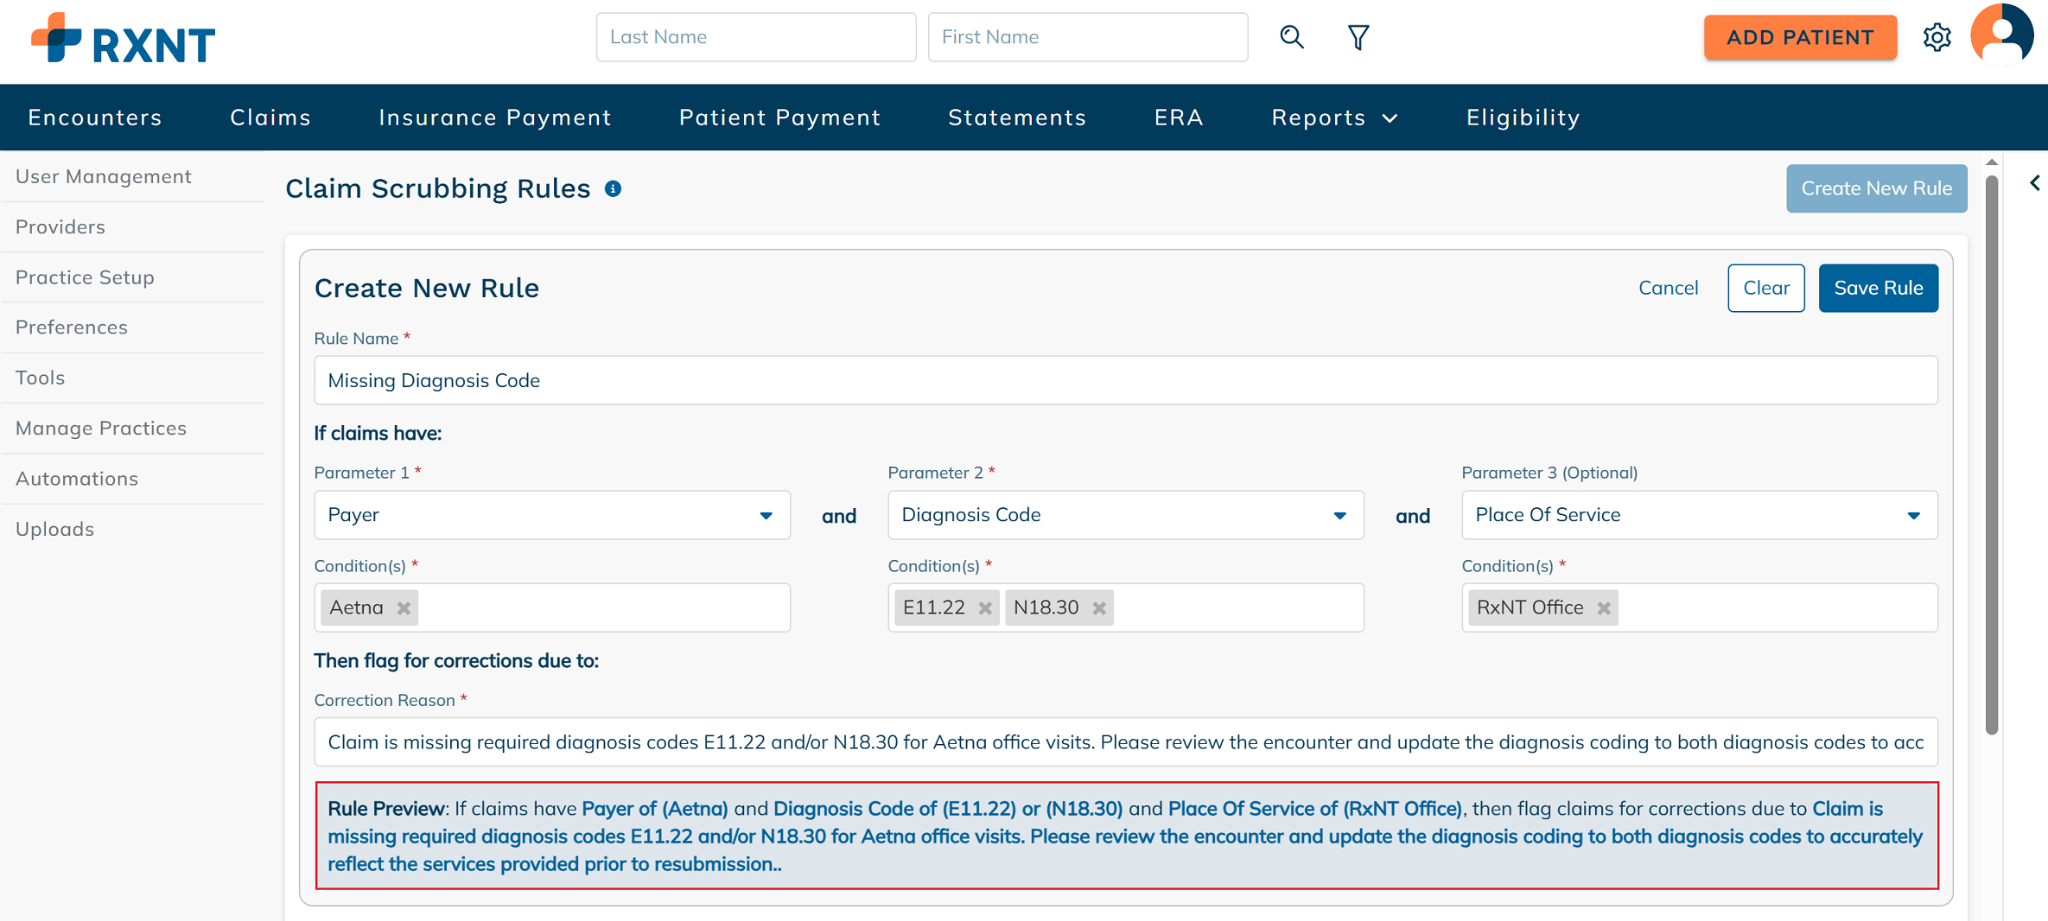The width and height of the screenshot is (2048, 921).
Task: Open Practice Setup in the sidebar
Action: (85, 277)
